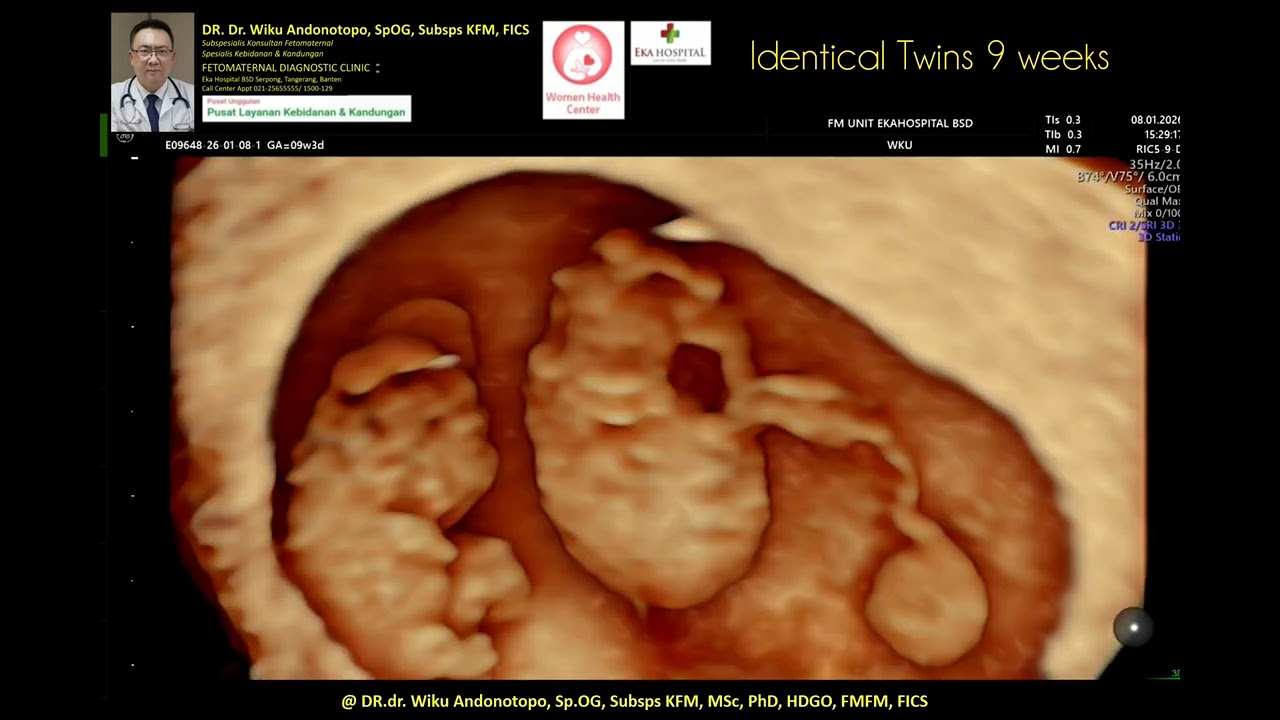
Task: Click the 'Mix 0/100' setting text
Action: (1155, 213)
